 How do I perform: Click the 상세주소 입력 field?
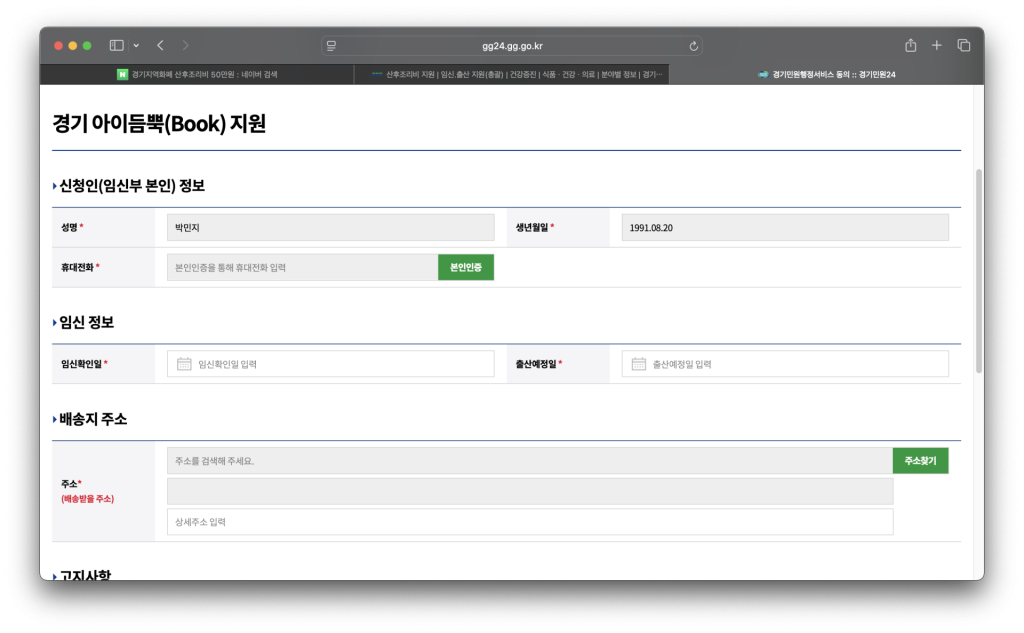tap(530, 522)
